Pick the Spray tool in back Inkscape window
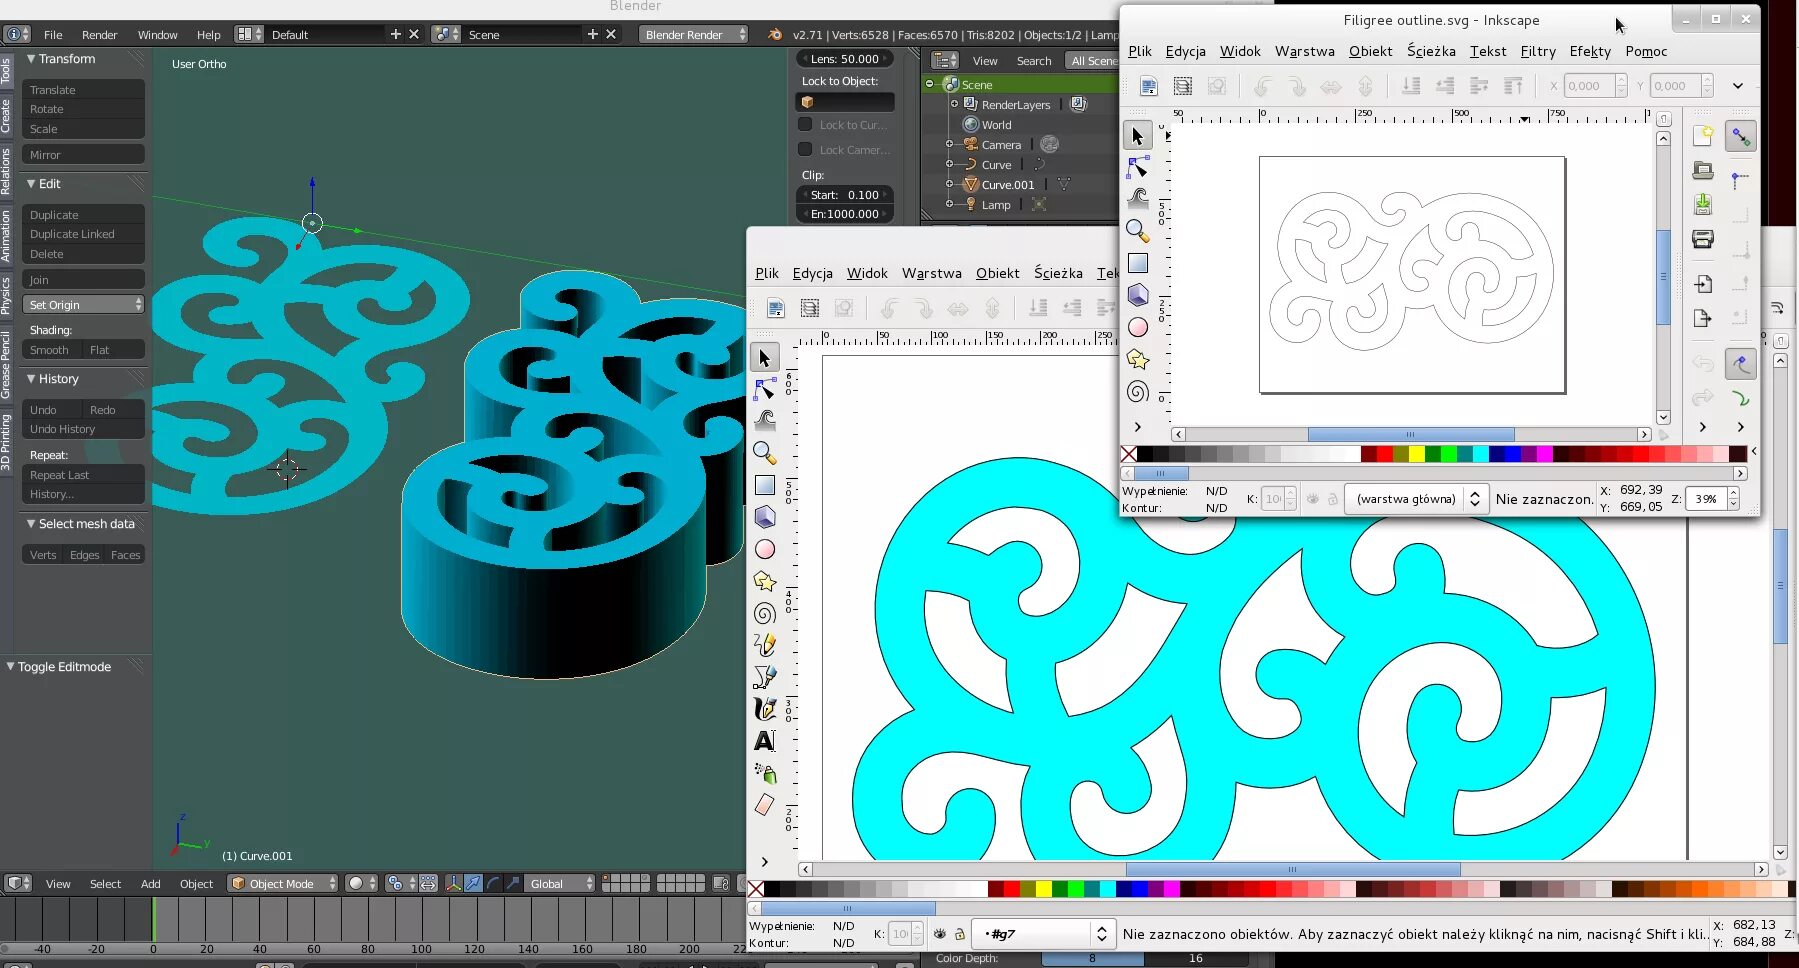 (765, 773)
